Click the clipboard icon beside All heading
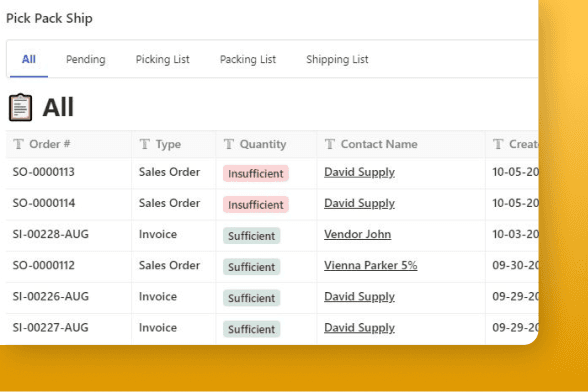Viewport: 588px width, 392px height. pyautogui.click(x=21, y=107)
